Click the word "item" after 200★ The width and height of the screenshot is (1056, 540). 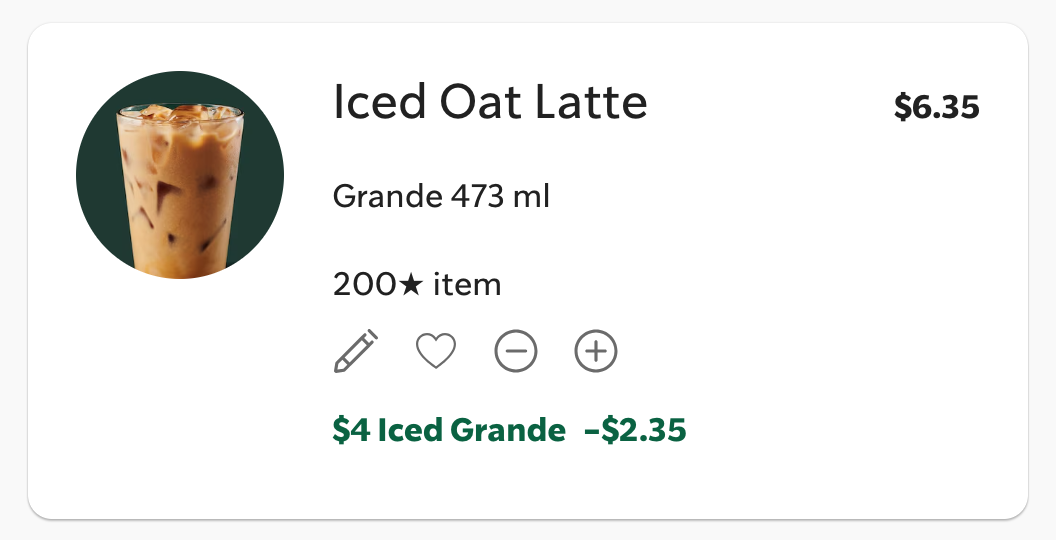click(x=467, y=285)
